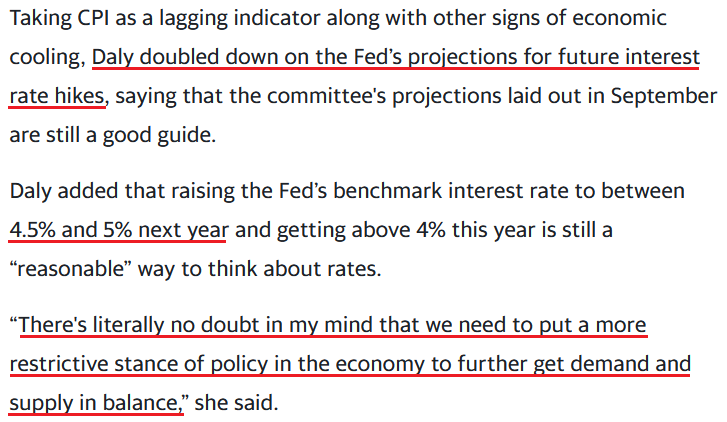Click the word "September" in first paragraph
The width and height of the screenshot is (727, 422).
click(x=664, y=97)
